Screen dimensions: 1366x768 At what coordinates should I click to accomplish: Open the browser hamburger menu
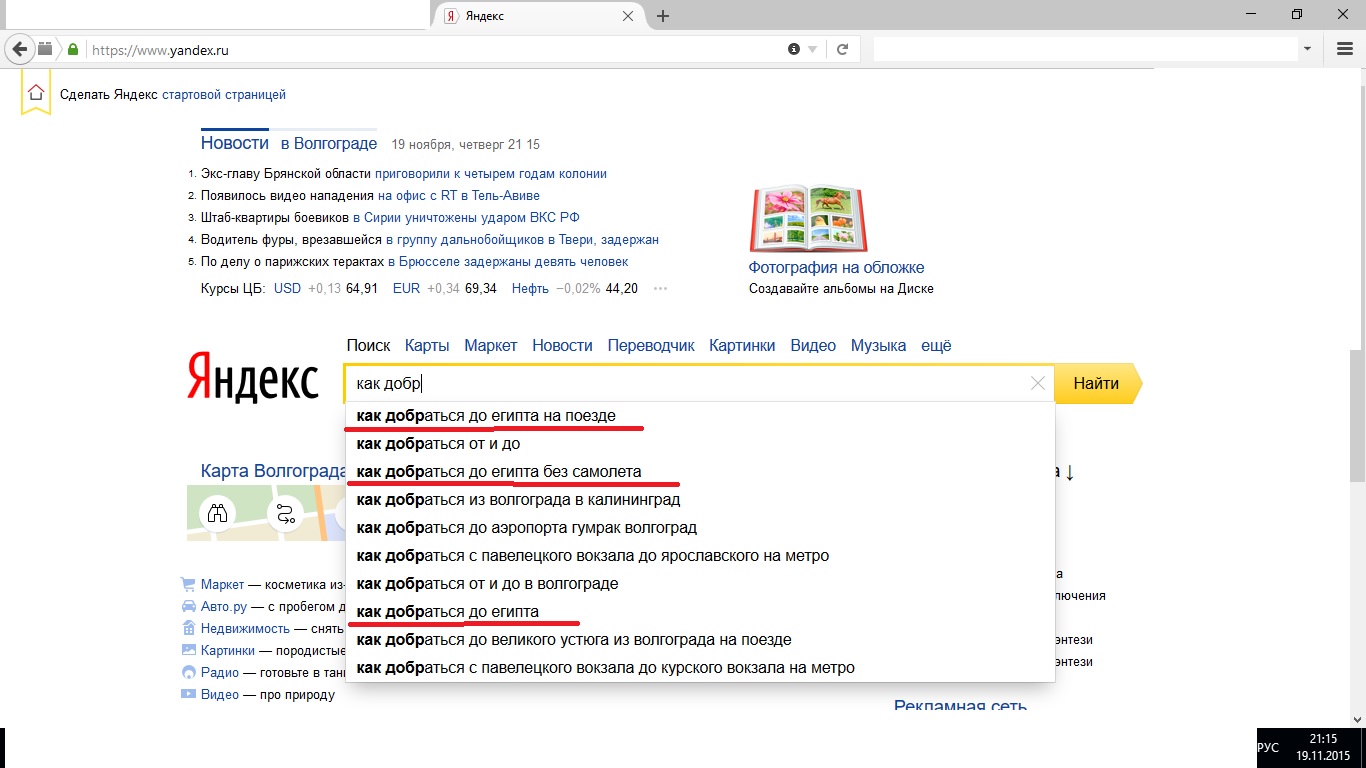[x=1345, y=49]
